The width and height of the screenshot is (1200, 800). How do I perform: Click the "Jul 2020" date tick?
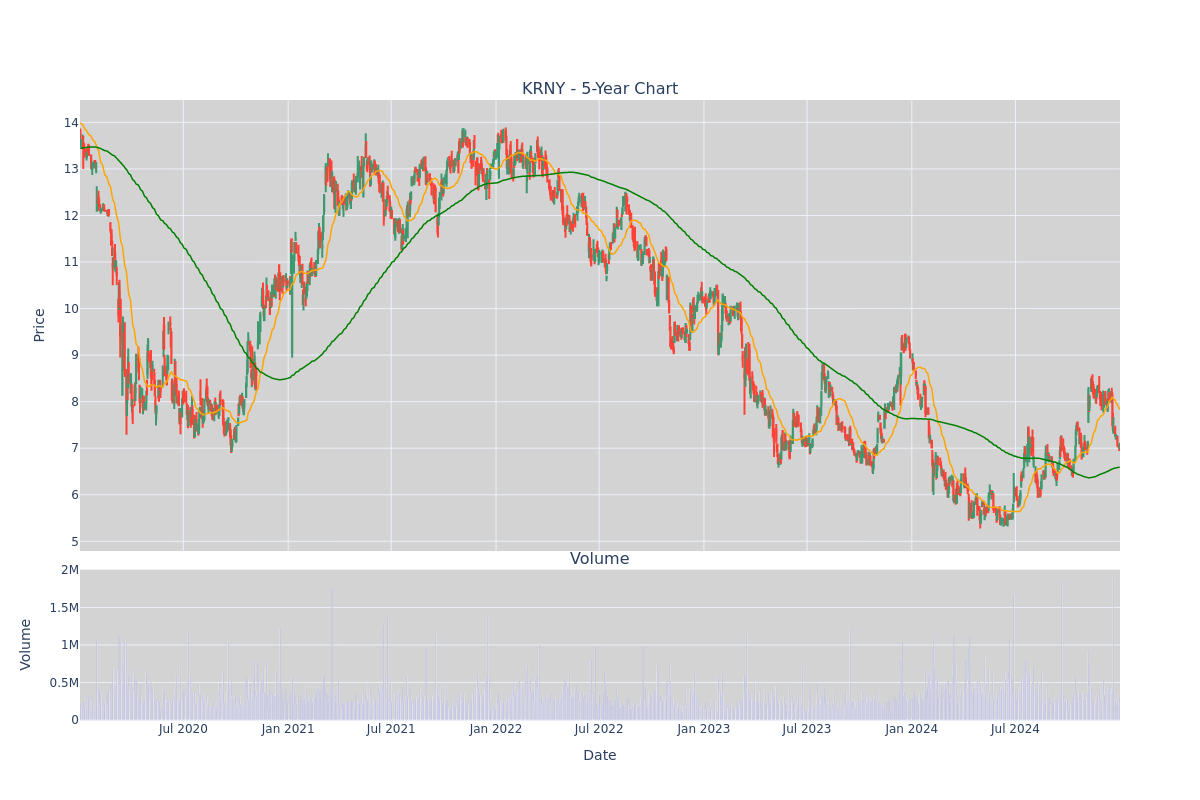pyautogui.click(x=183, y=729)
